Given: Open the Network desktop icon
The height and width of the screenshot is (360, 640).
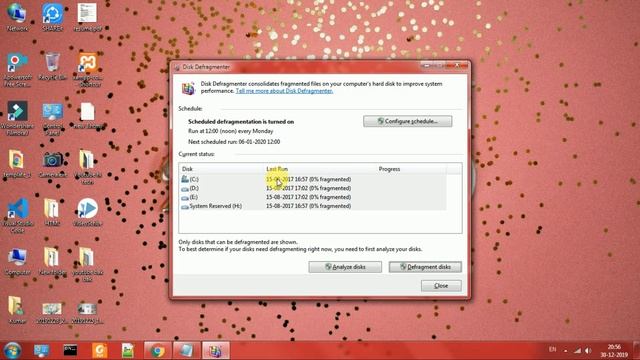Looking at the screenshot, I should 17,17.
